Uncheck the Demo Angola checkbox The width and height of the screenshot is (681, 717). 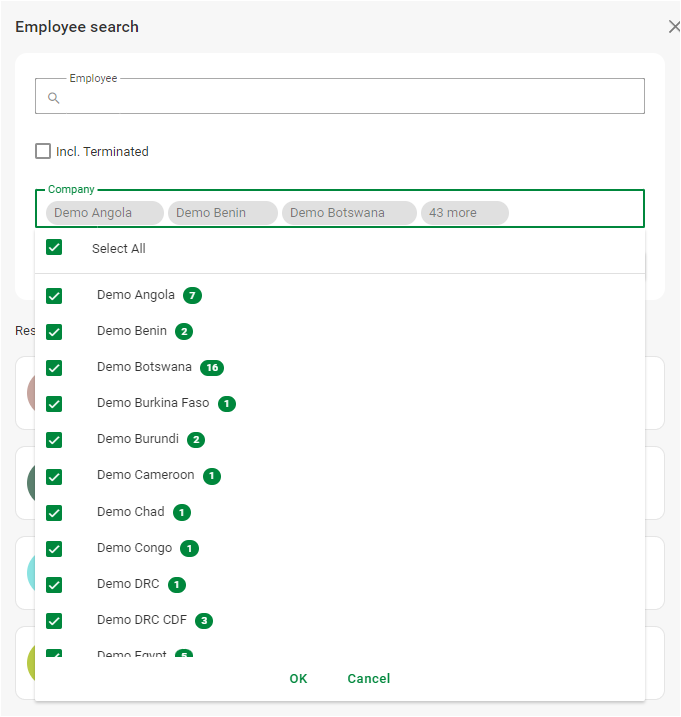click(54, 296)
